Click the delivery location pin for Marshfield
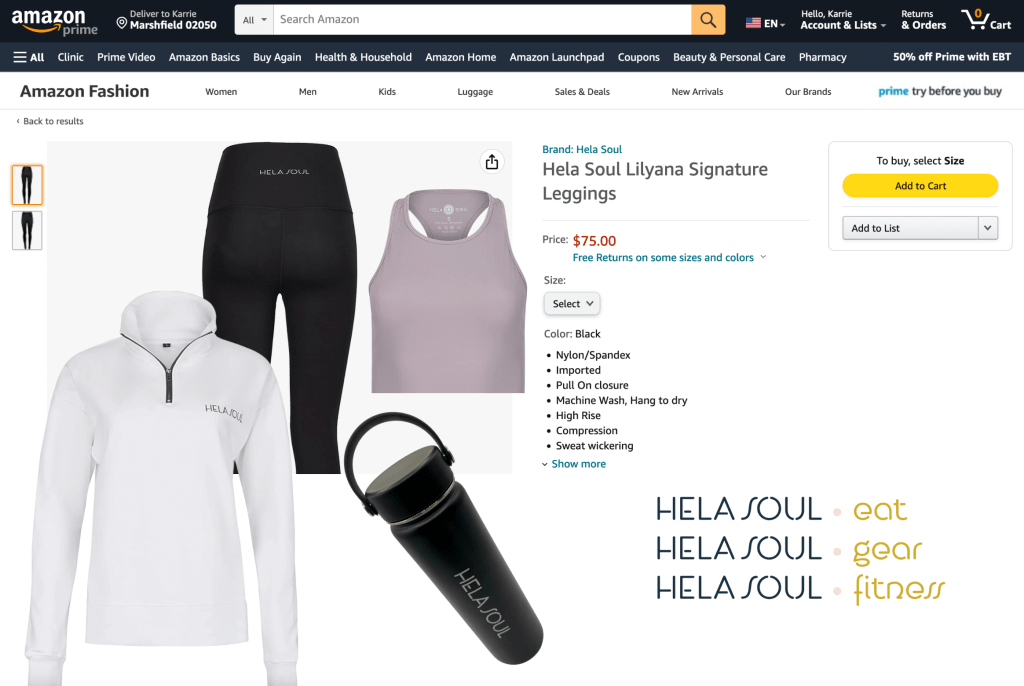Image resolution: width=1024 pixels, height=686 pixels. (x=121, y=23)
